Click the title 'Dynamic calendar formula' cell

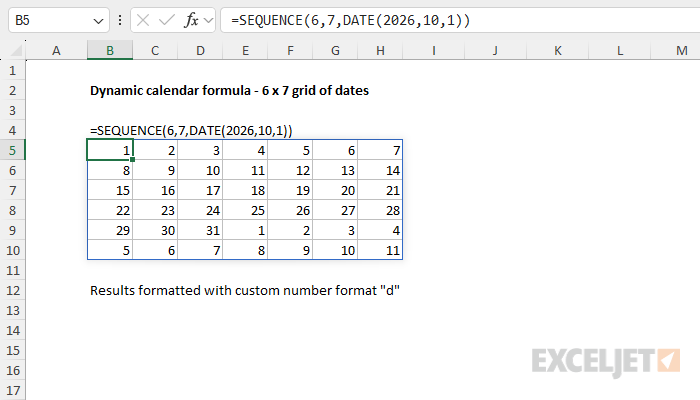[229, 91]
